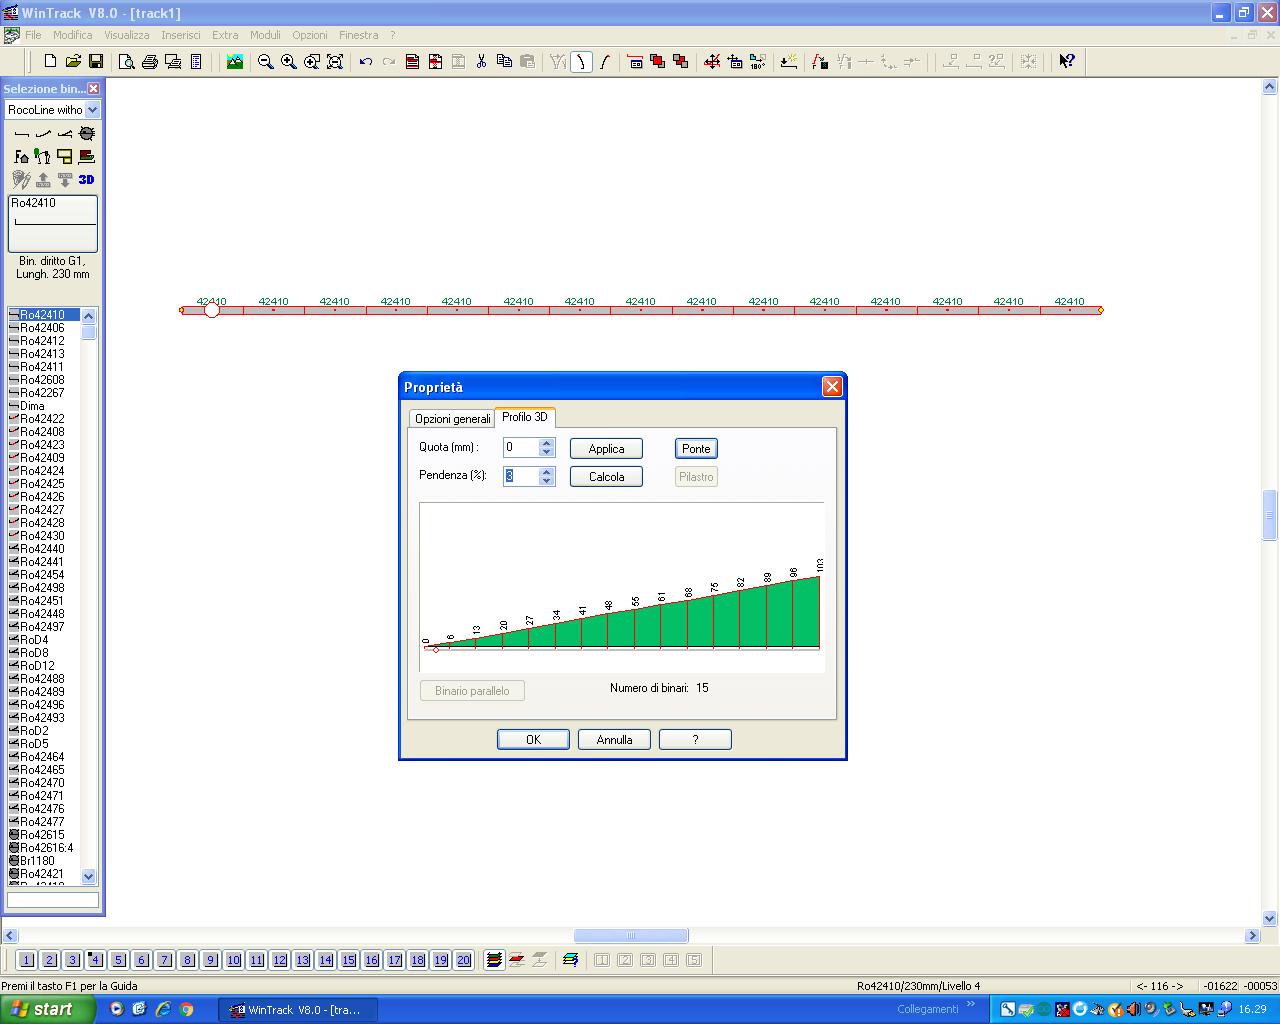Image resolution: width=1280 pixels, height=1024 pixels.
Task: Open 3D view from selection panel
Action: coord(87,179)
